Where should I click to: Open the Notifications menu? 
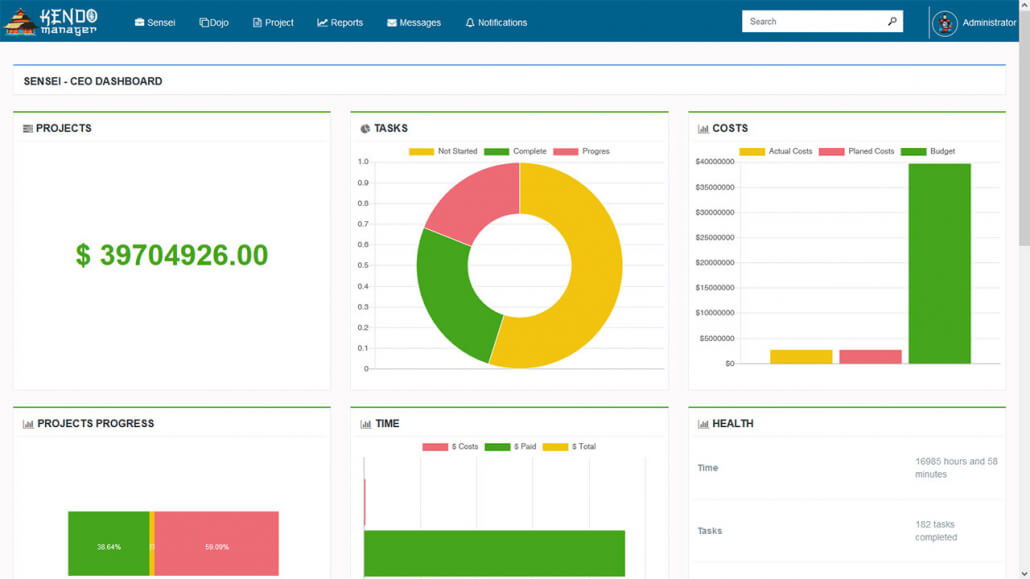tap(495, 22)
